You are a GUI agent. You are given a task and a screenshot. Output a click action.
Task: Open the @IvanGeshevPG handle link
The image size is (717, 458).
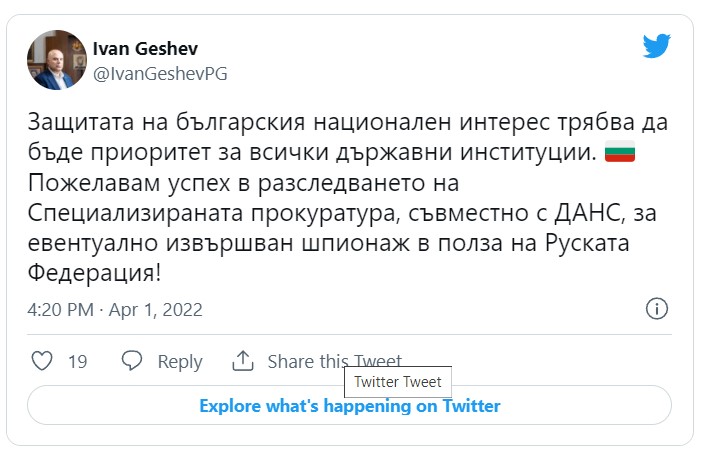[x=151, y=73]
